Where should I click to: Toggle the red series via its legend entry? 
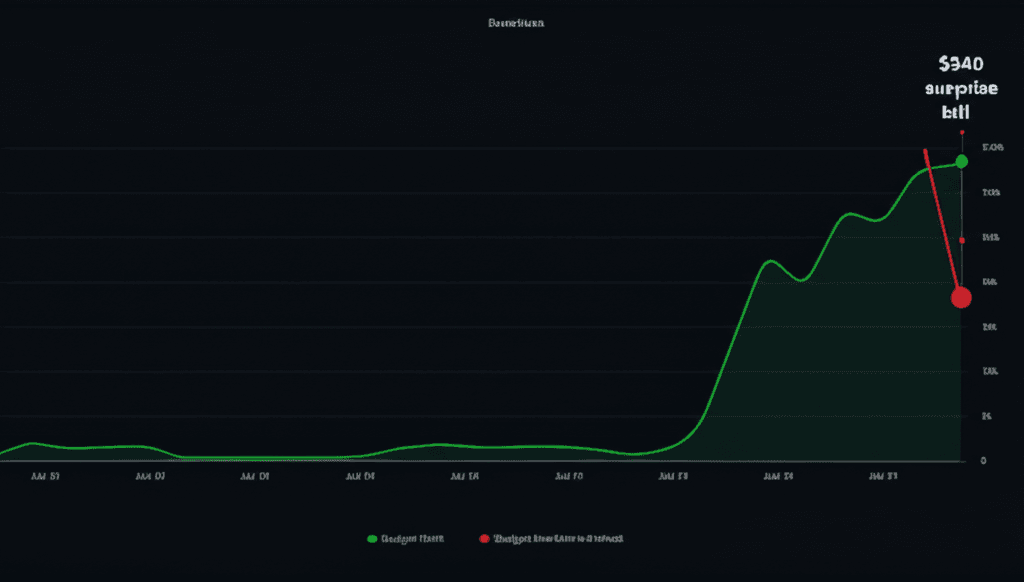(557, 537)
